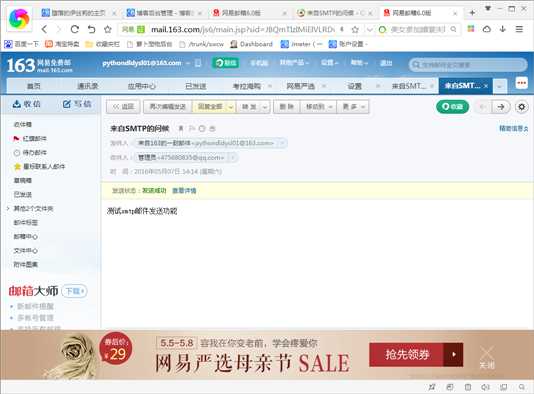
Task: Switch to the 首页 tab
Action: click(x=33, y=86)
